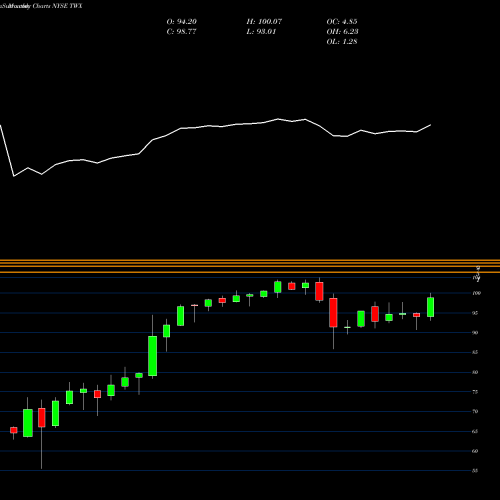Click the '70' price axis label
The width and height of the screenshot is (500, 500).
coord(475,412)
